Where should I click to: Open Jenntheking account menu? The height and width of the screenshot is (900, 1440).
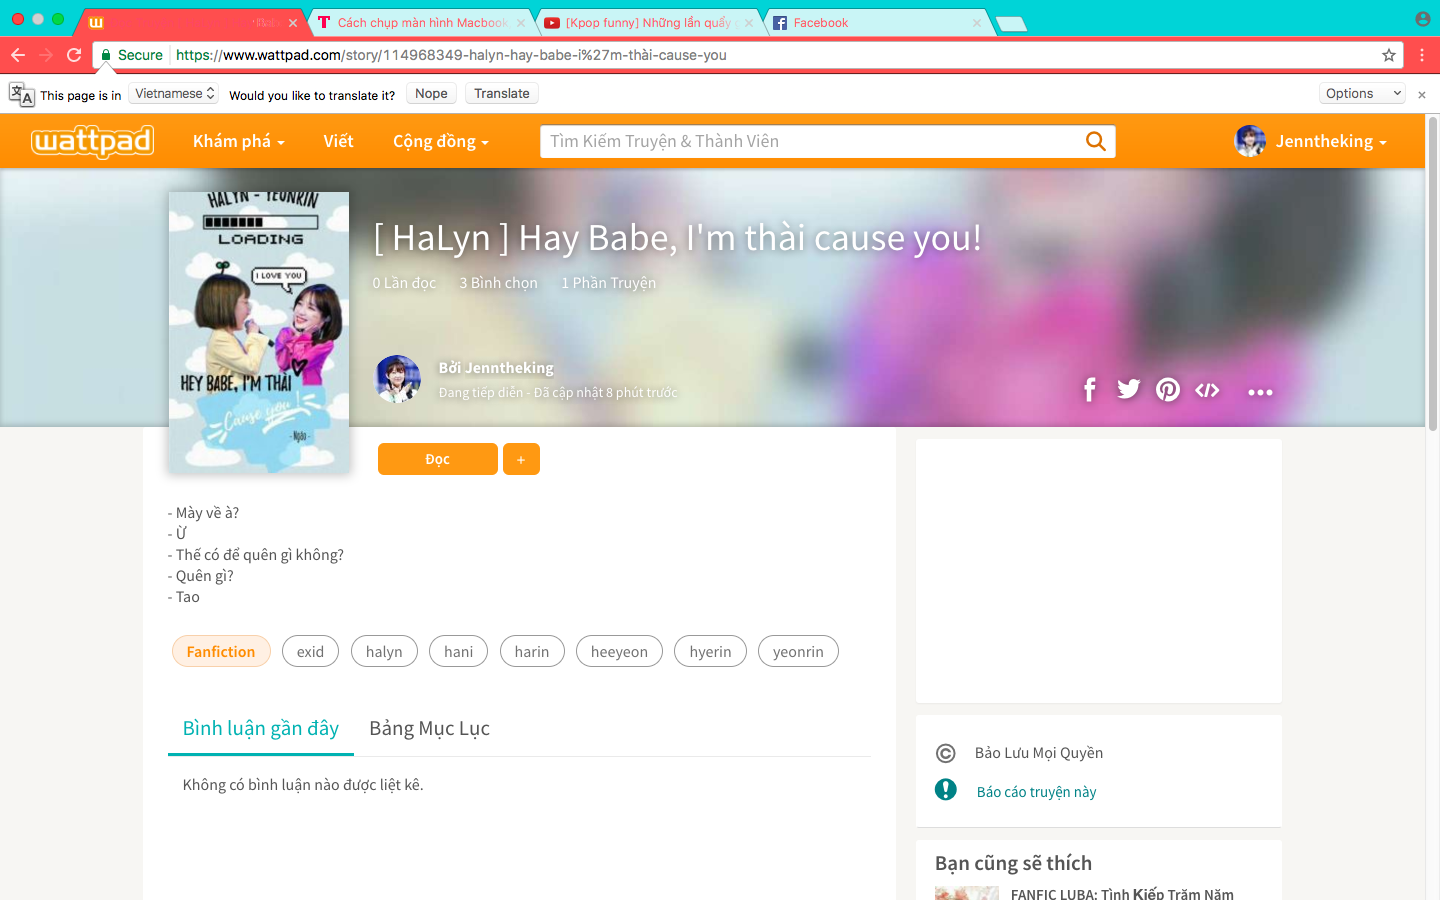(1311, 141)
